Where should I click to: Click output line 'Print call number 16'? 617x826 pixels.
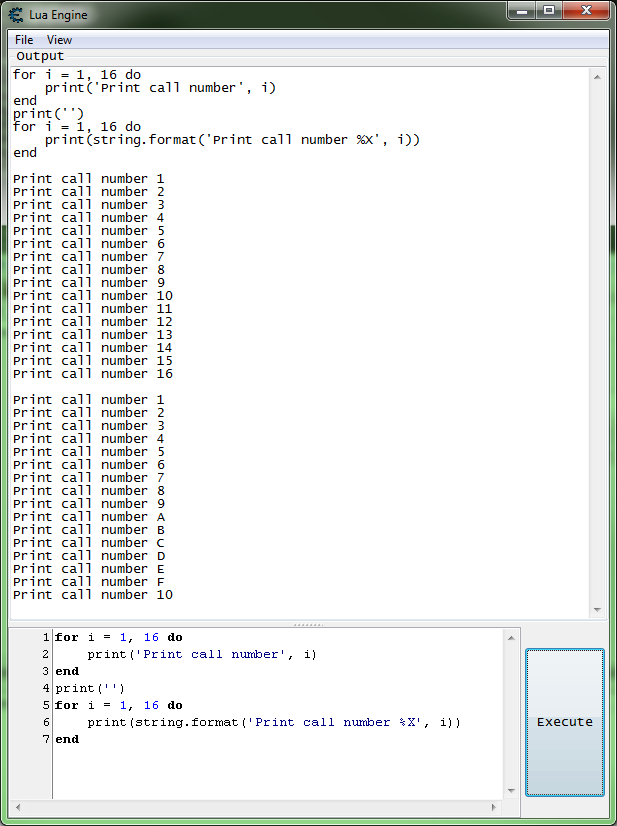93,374
